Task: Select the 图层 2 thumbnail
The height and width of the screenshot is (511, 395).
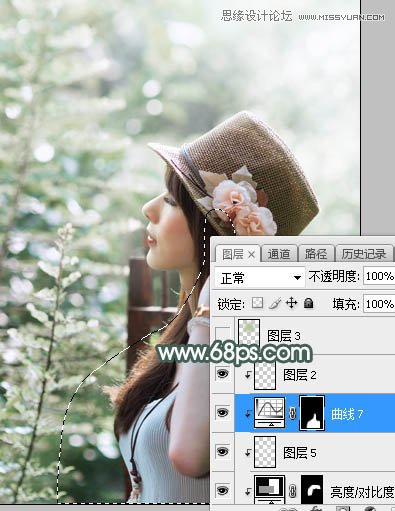Action: click(265, 375)
